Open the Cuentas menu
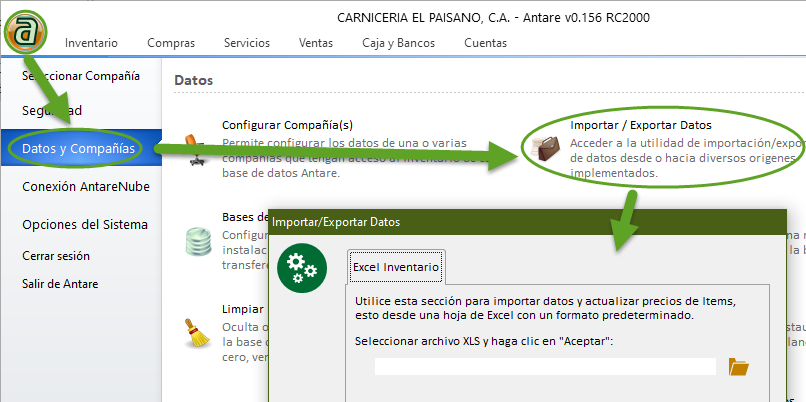Screen dimensions: 806x402 click(x=485, y=43)
